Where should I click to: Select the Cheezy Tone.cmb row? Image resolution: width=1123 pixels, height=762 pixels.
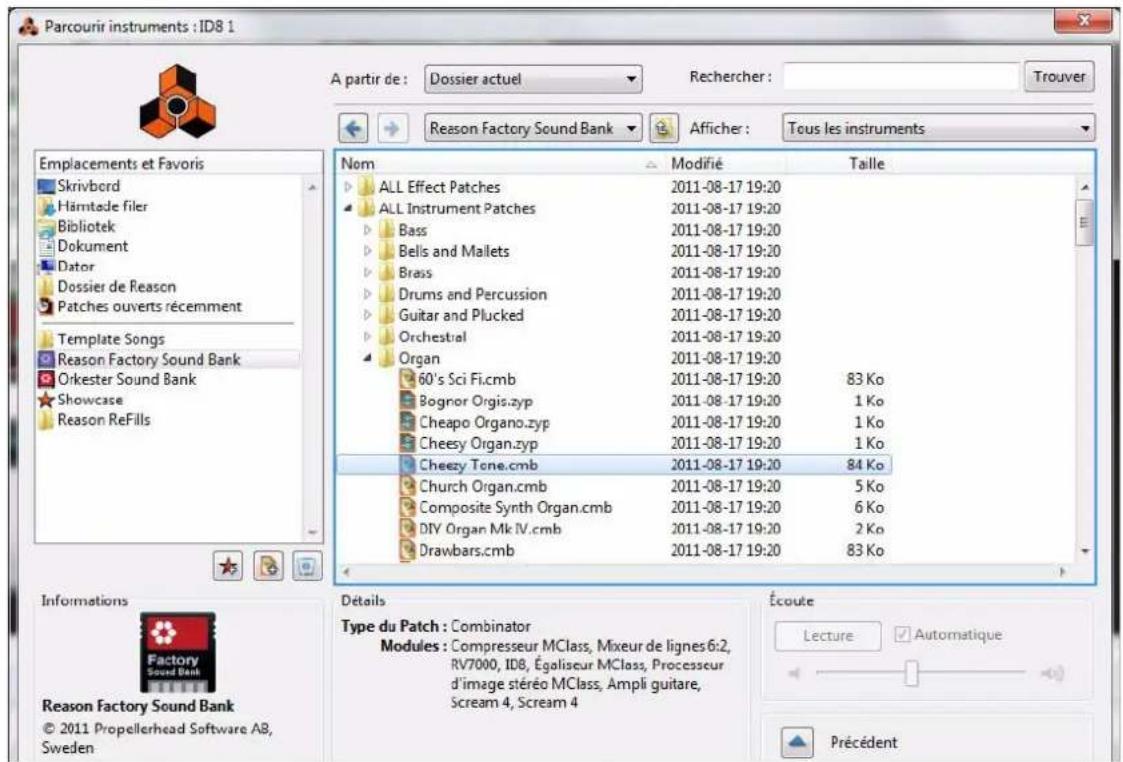(x=614, y=465)
